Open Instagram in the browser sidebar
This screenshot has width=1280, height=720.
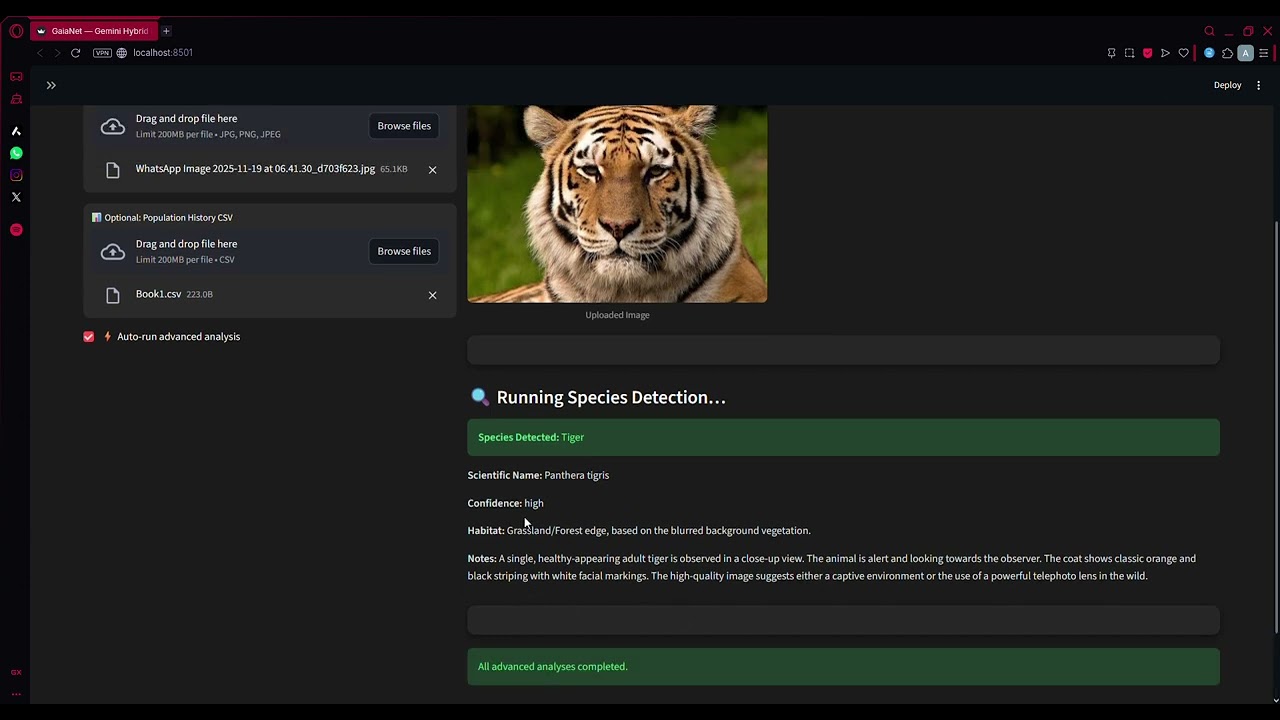click(16, 175)
